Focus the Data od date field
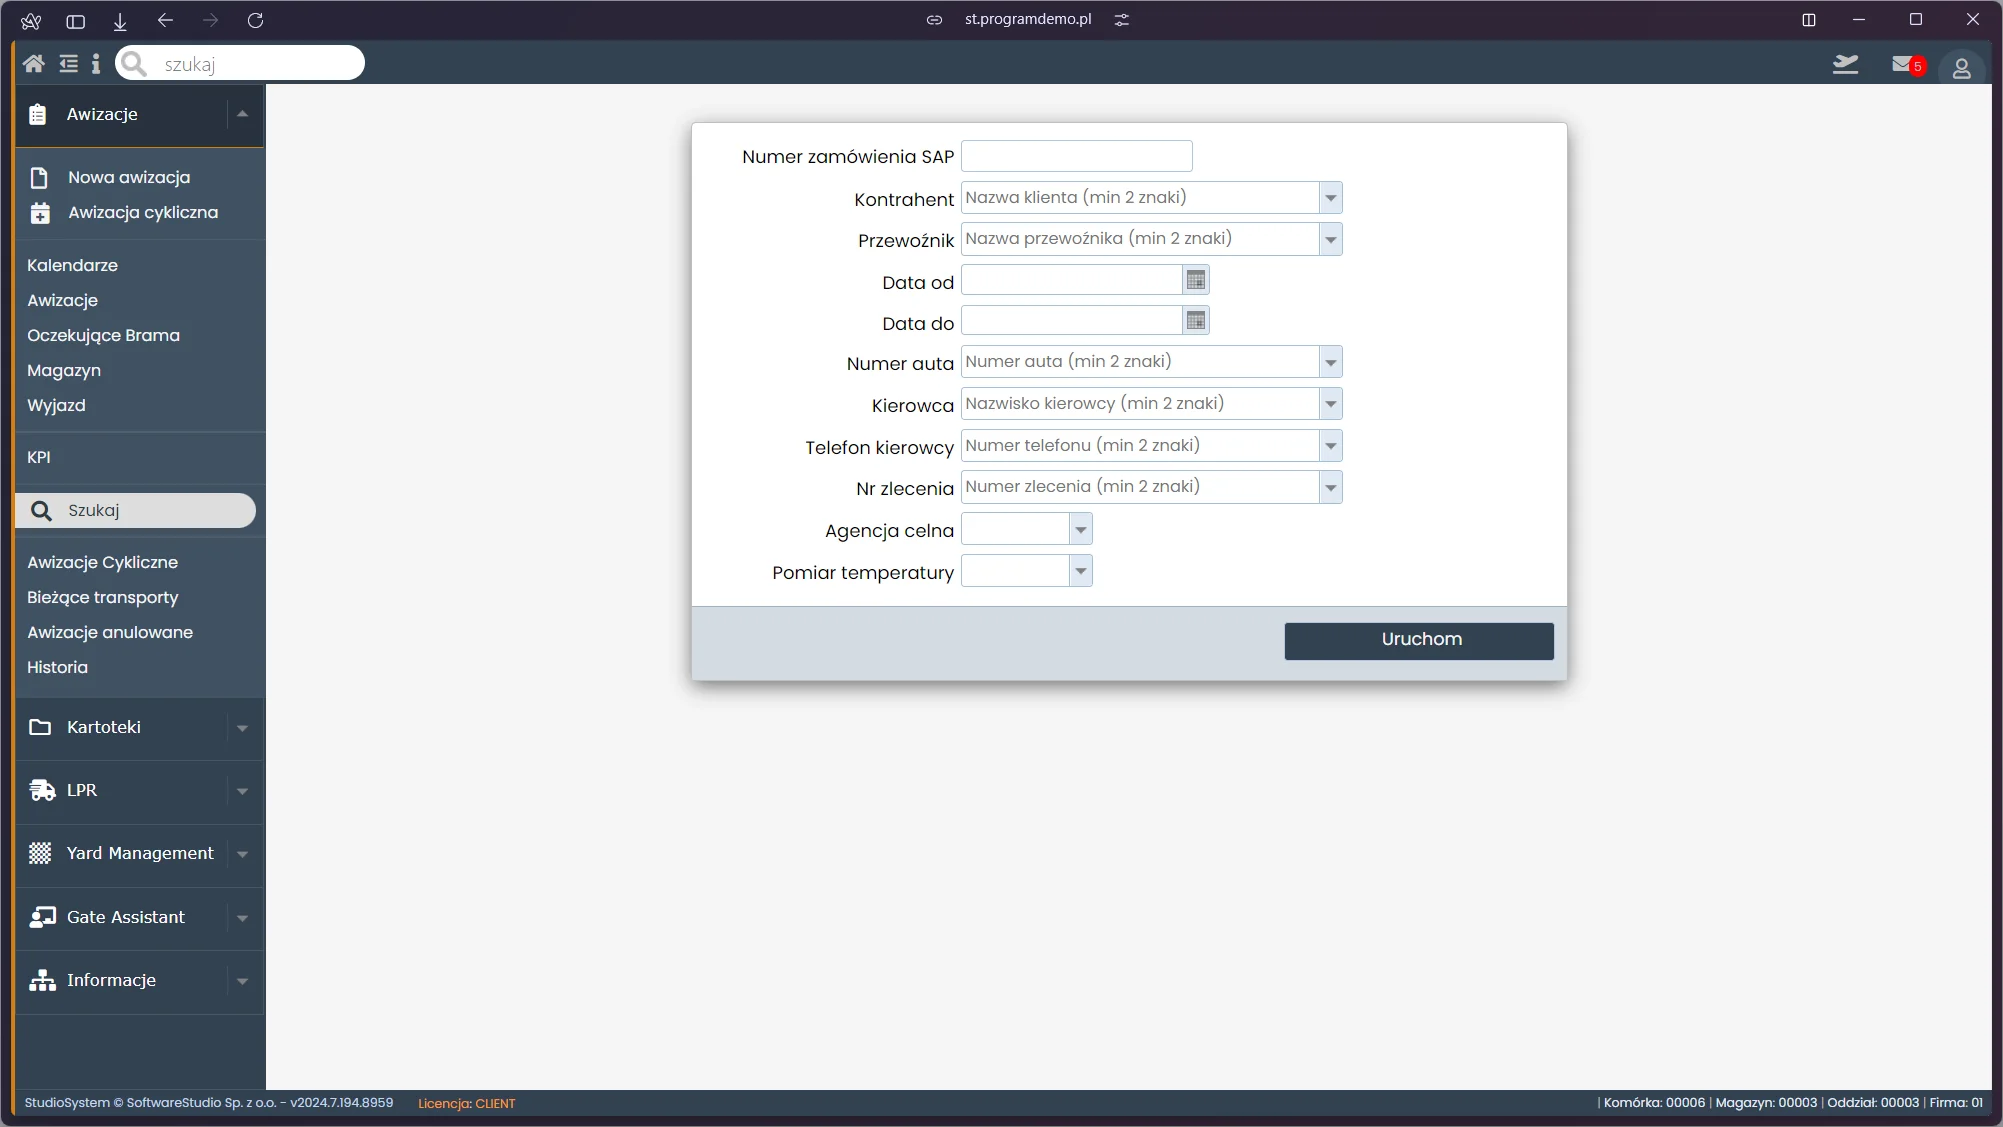This screenshot has height=1127, width=2003. [1071, 280]
